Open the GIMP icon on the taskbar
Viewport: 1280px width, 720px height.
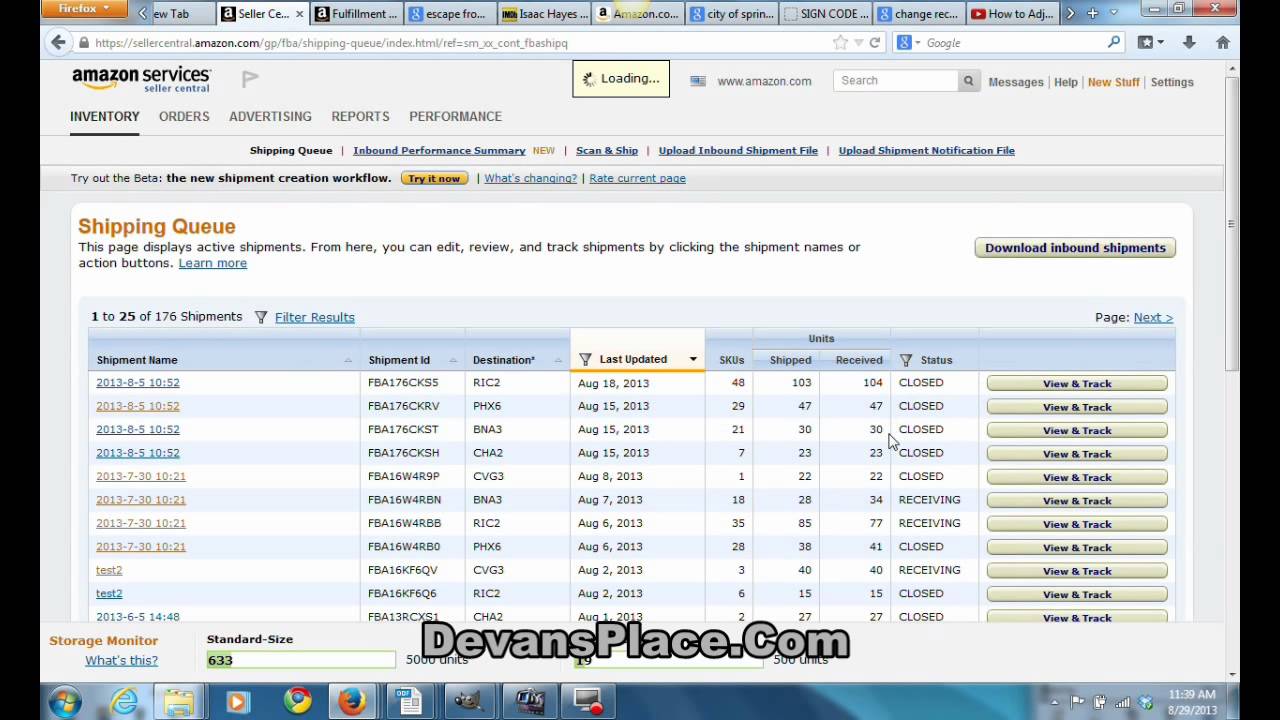point(469,702)
